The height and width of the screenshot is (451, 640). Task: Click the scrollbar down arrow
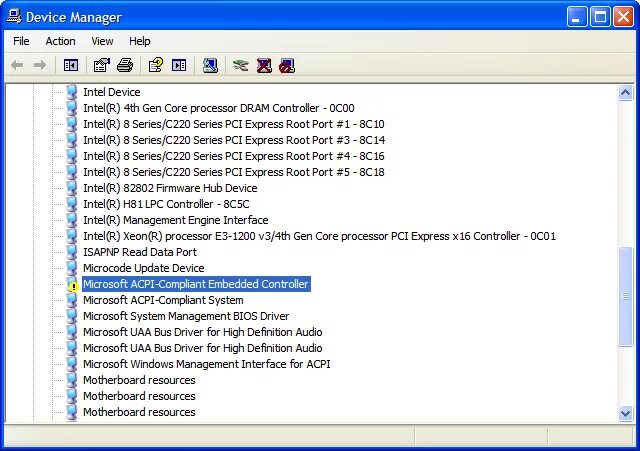click(x=625, y=413)
